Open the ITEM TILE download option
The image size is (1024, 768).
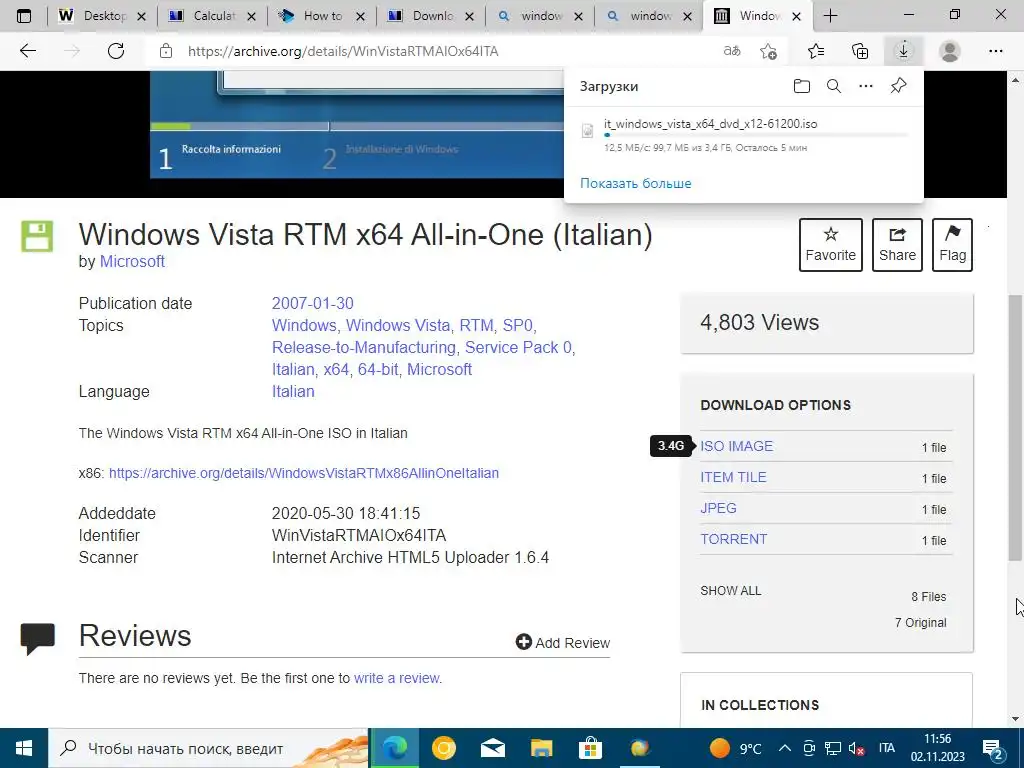coord(733,477)
